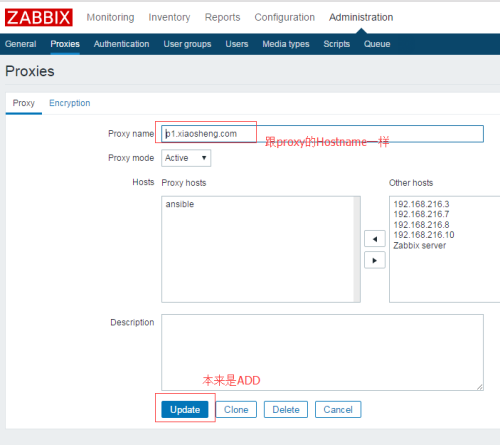Switch to the Proxy tab
This screenshot has height=445, width=500.
[24, 103]
